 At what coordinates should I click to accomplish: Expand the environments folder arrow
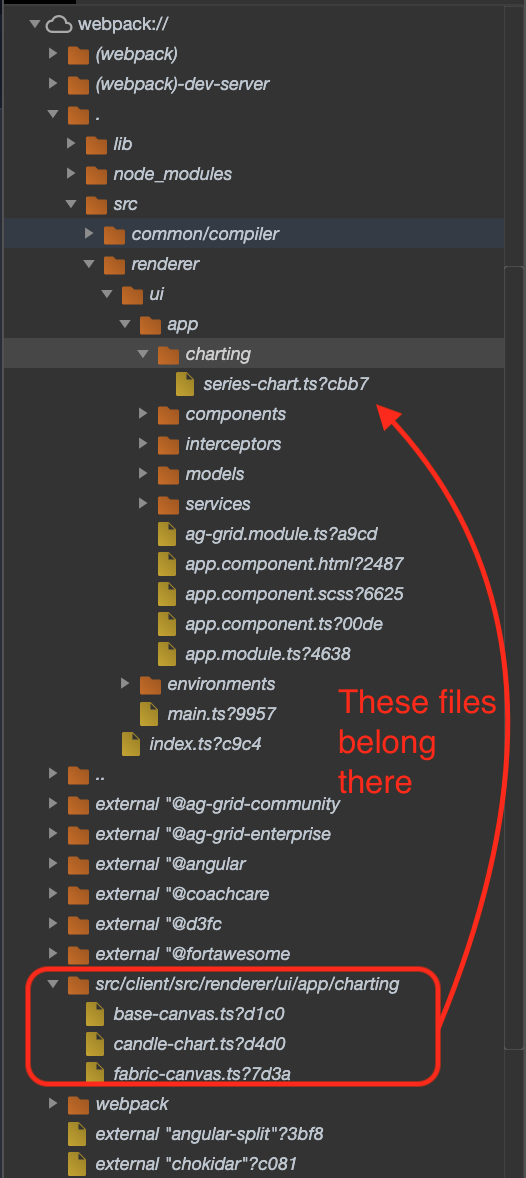(125, 684)
